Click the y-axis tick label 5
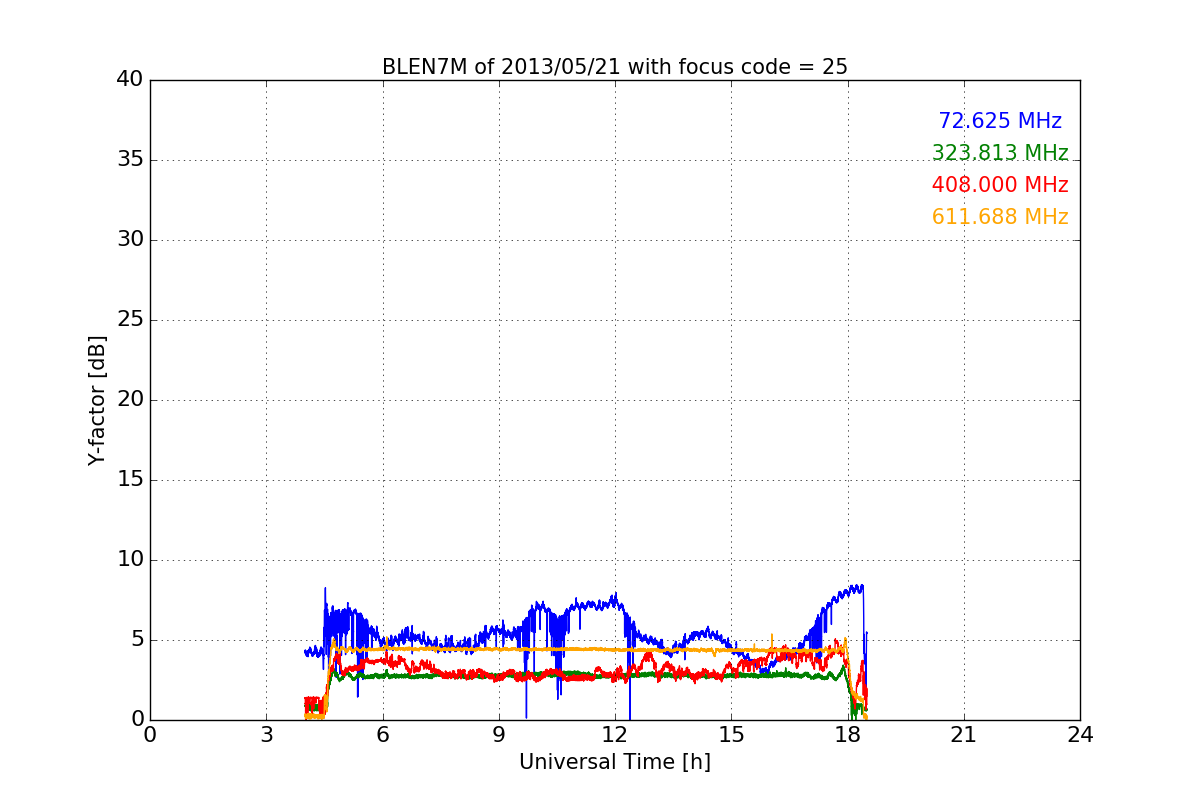 136,640
